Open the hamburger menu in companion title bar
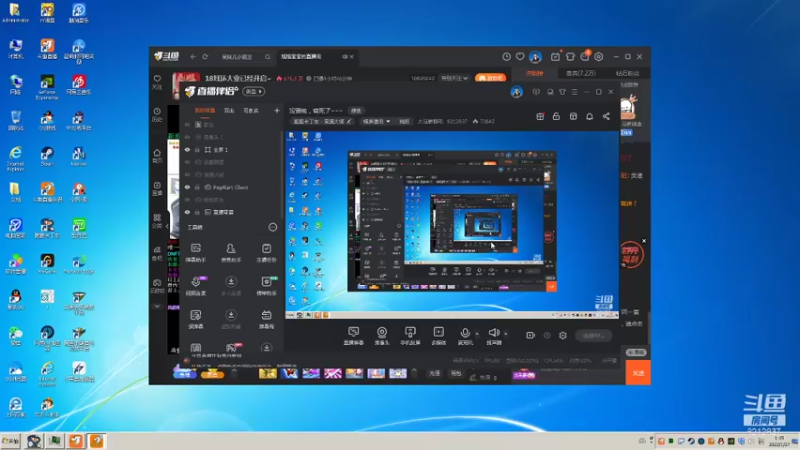 click(x=574, y=92)
